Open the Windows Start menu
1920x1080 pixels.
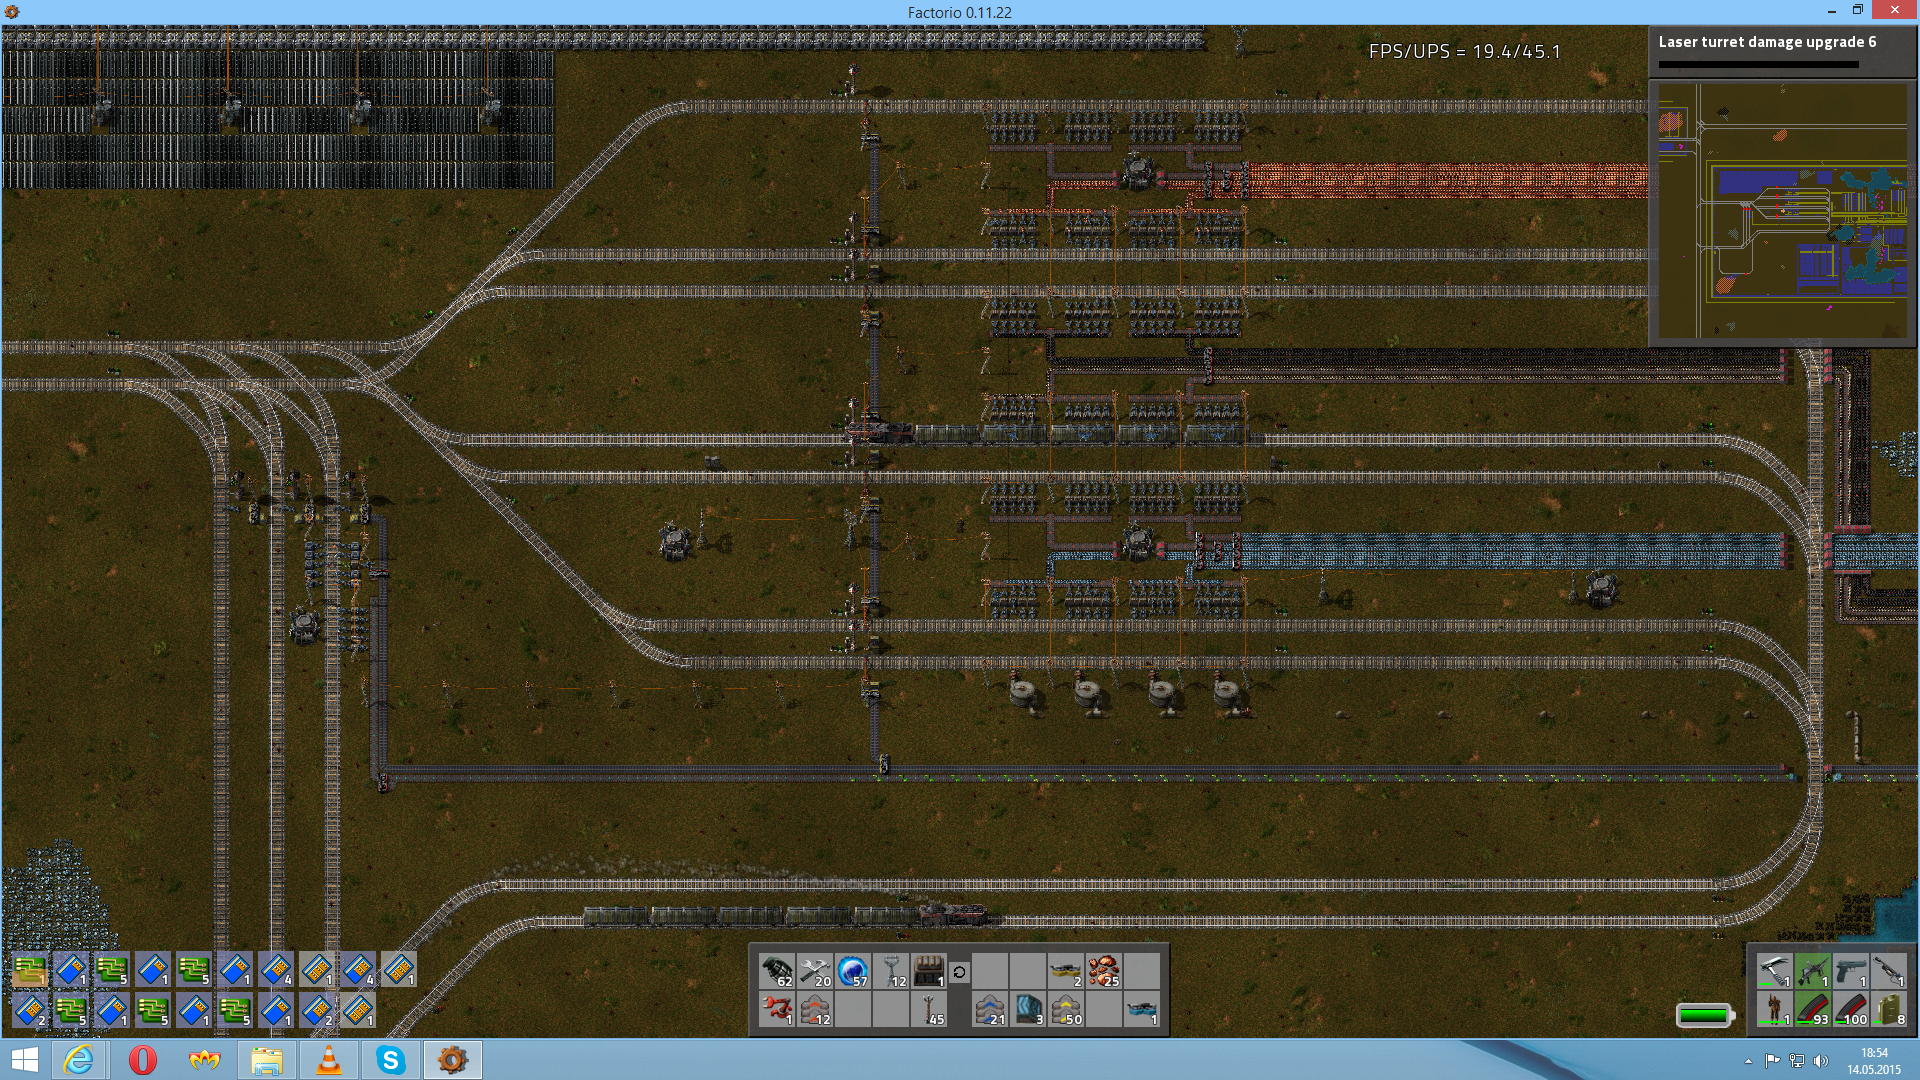[x=24, y=1060]
